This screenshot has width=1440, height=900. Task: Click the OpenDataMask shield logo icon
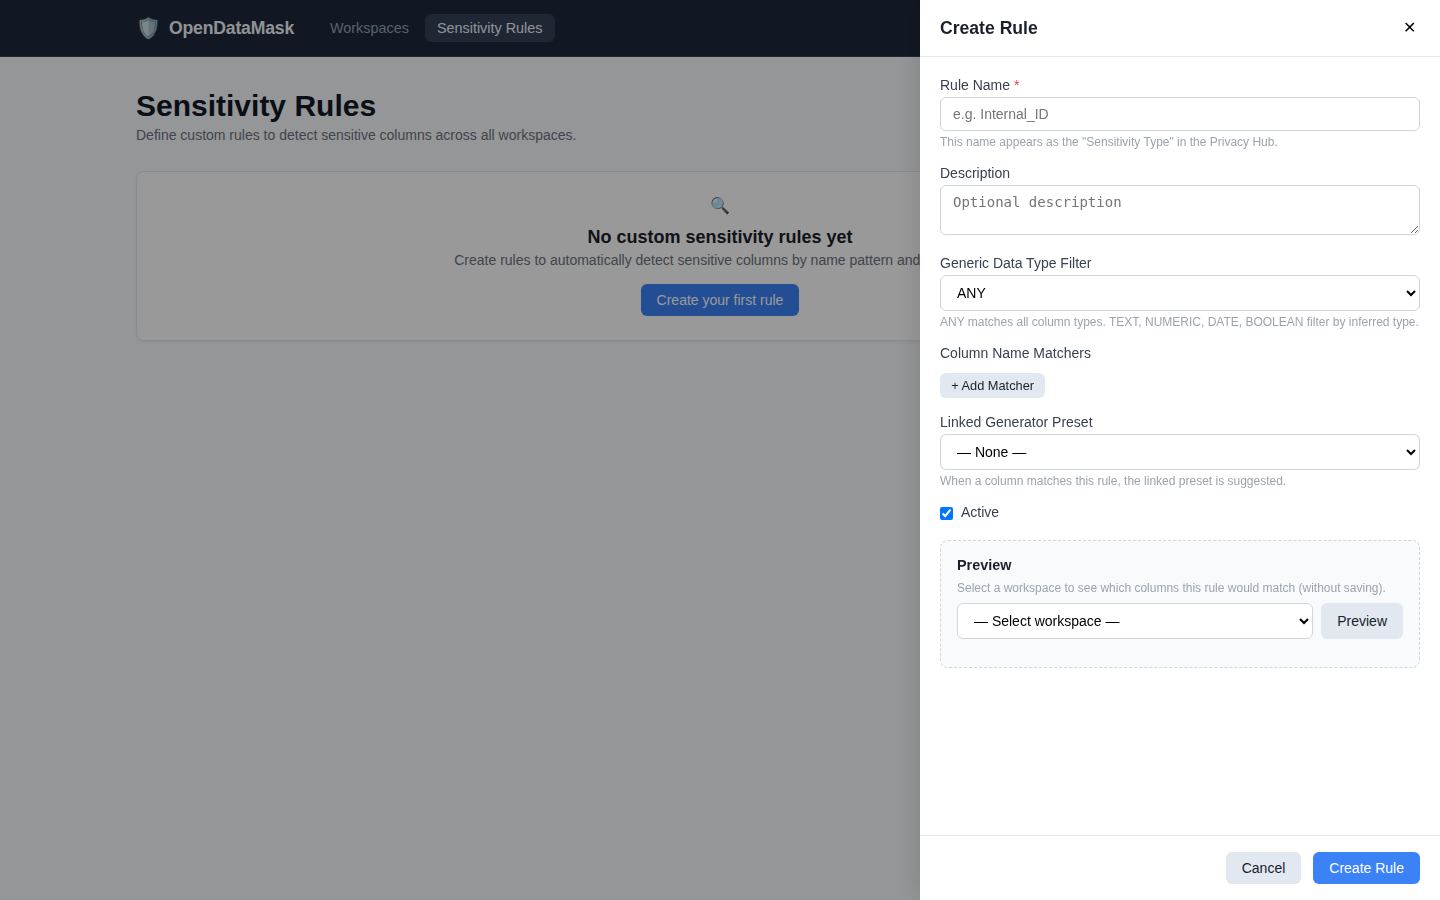point(148,28)
